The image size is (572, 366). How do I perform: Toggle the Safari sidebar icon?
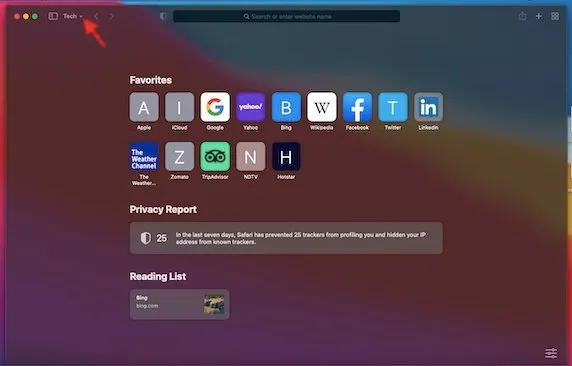pyautogui.click(x=53, y=16)
